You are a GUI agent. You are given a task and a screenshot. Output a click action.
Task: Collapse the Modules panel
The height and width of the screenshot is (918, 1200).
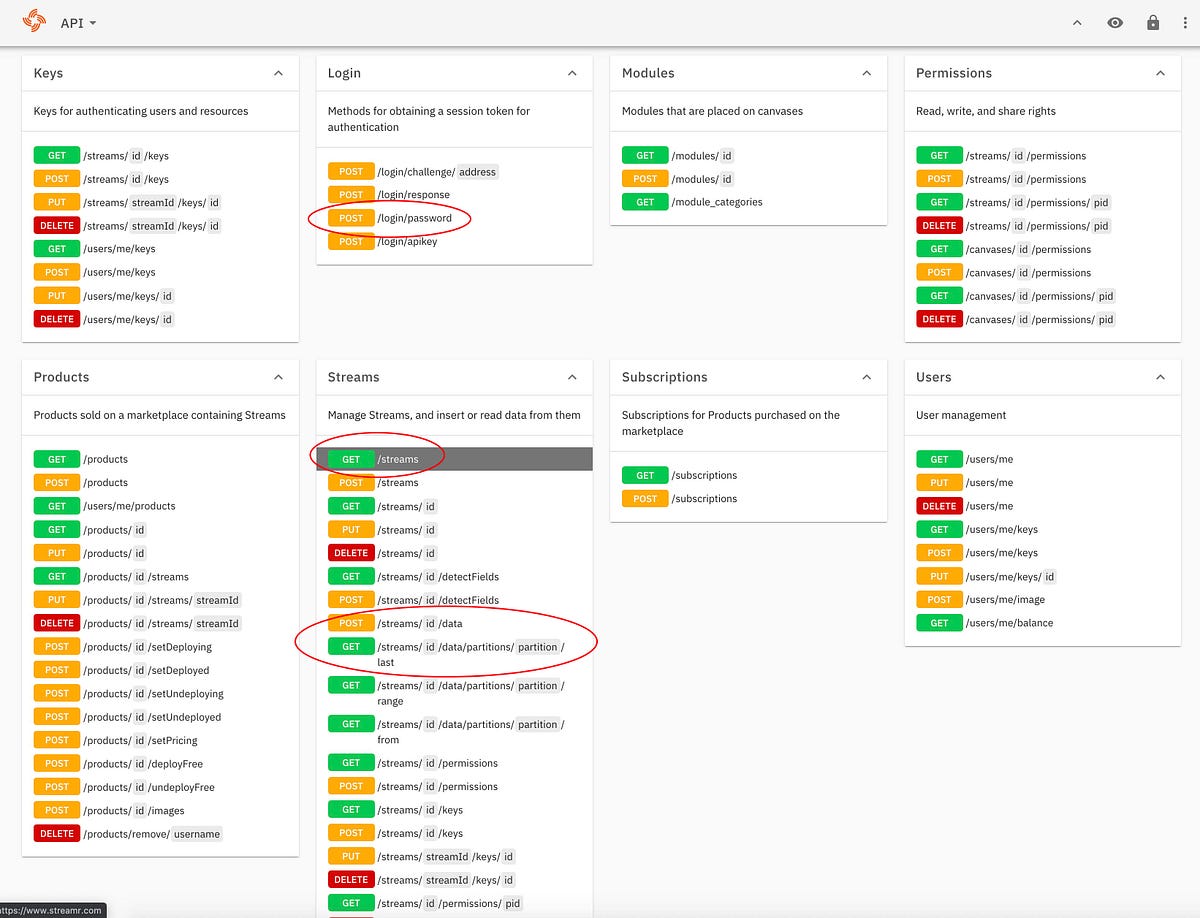pyautogui.click(x=867, y=73)
